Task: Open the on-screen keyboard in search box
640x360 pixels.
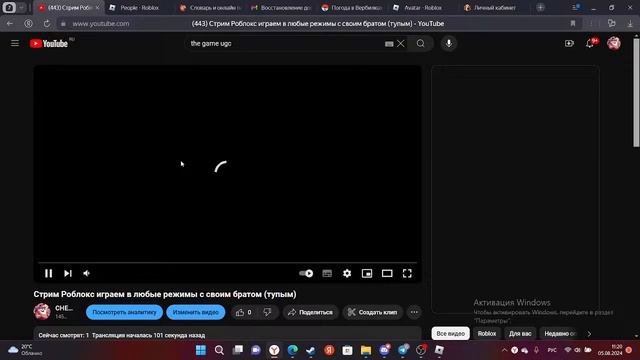Action: click(389, 44)
